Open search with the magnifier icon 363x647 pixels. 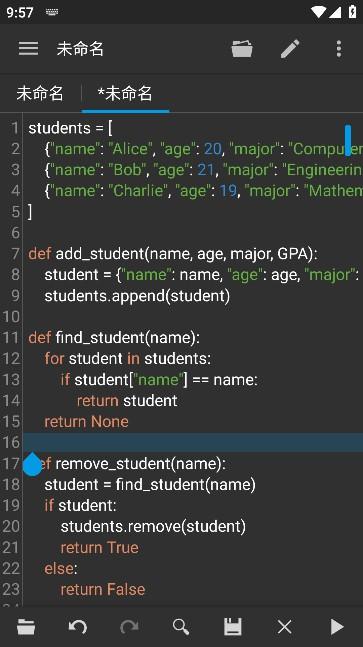[181, 627]
